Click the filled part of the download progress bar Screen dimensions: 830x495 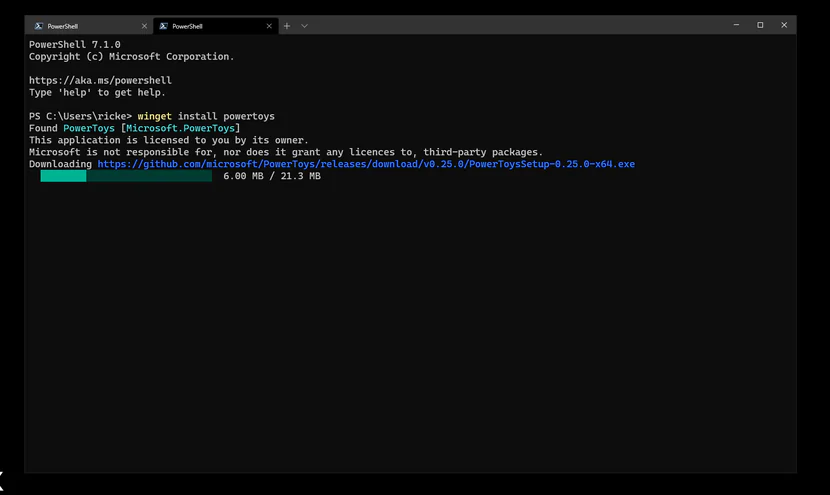63,176
